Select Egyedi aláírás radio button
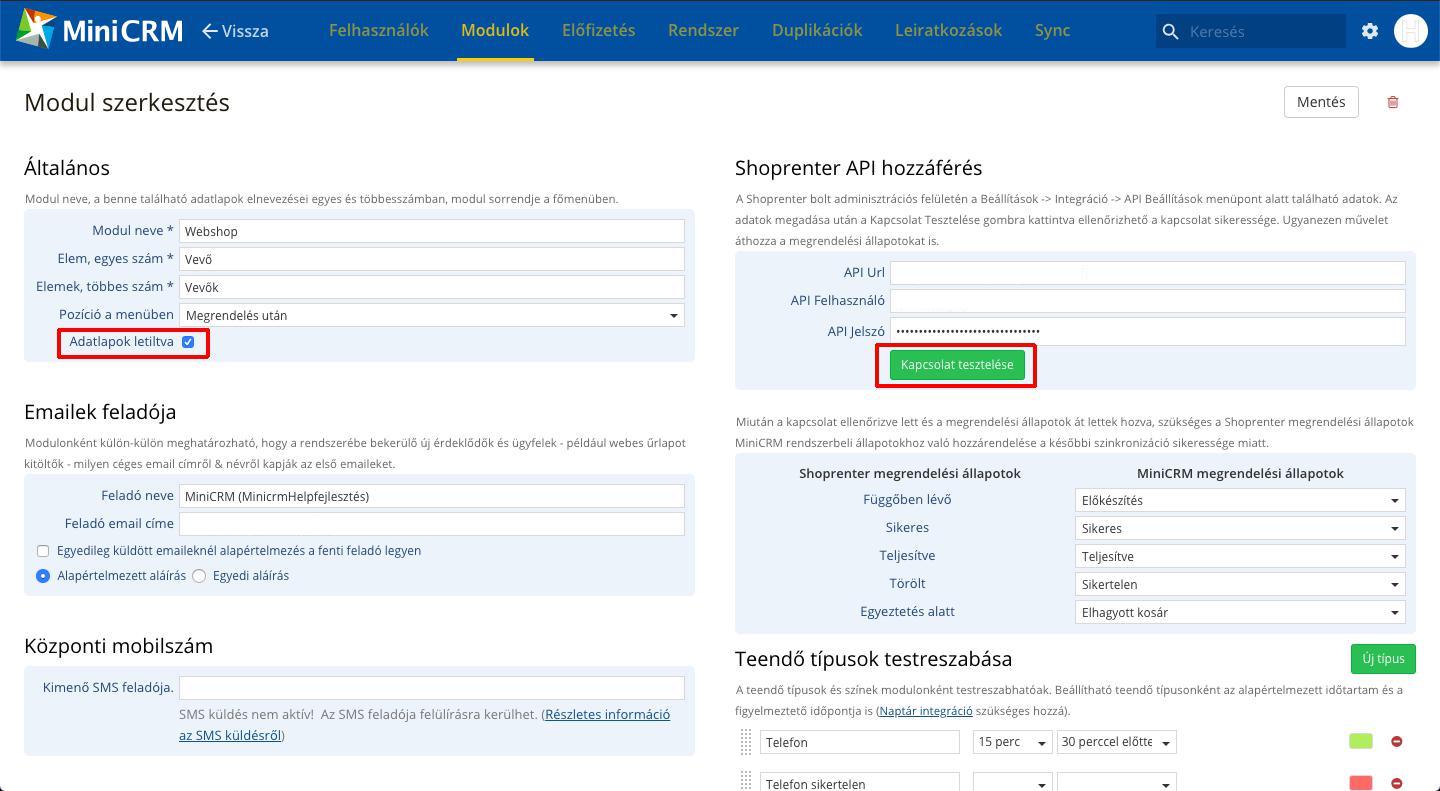The height and width of the screenshot is (791, 1440). pos(199,576)
